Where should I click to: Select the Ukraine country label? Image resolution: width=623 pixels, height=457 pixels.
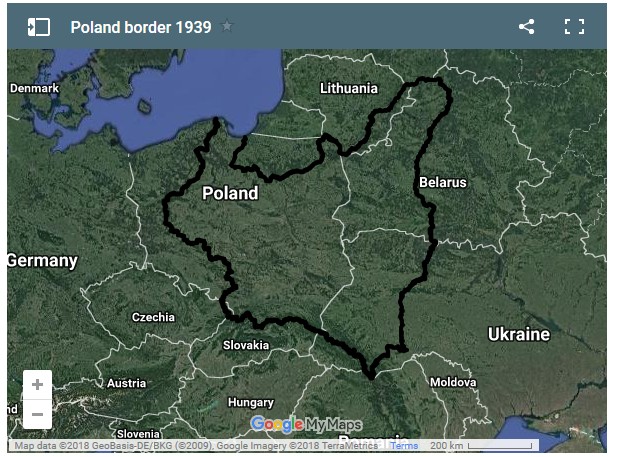click(x=518, y=334)
